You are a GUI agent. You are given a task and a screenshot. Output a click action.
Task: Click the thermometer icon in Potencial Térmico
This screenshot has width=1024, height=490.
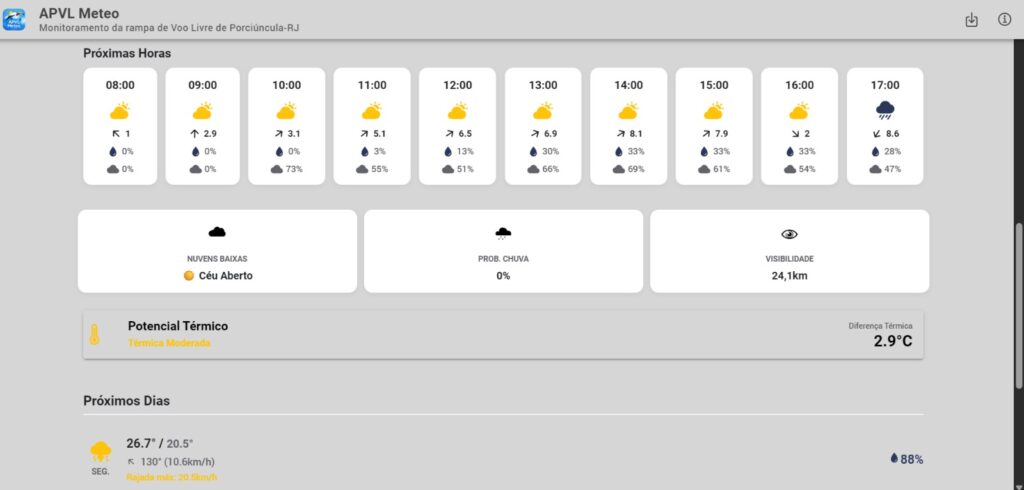(x=95, y=334)
